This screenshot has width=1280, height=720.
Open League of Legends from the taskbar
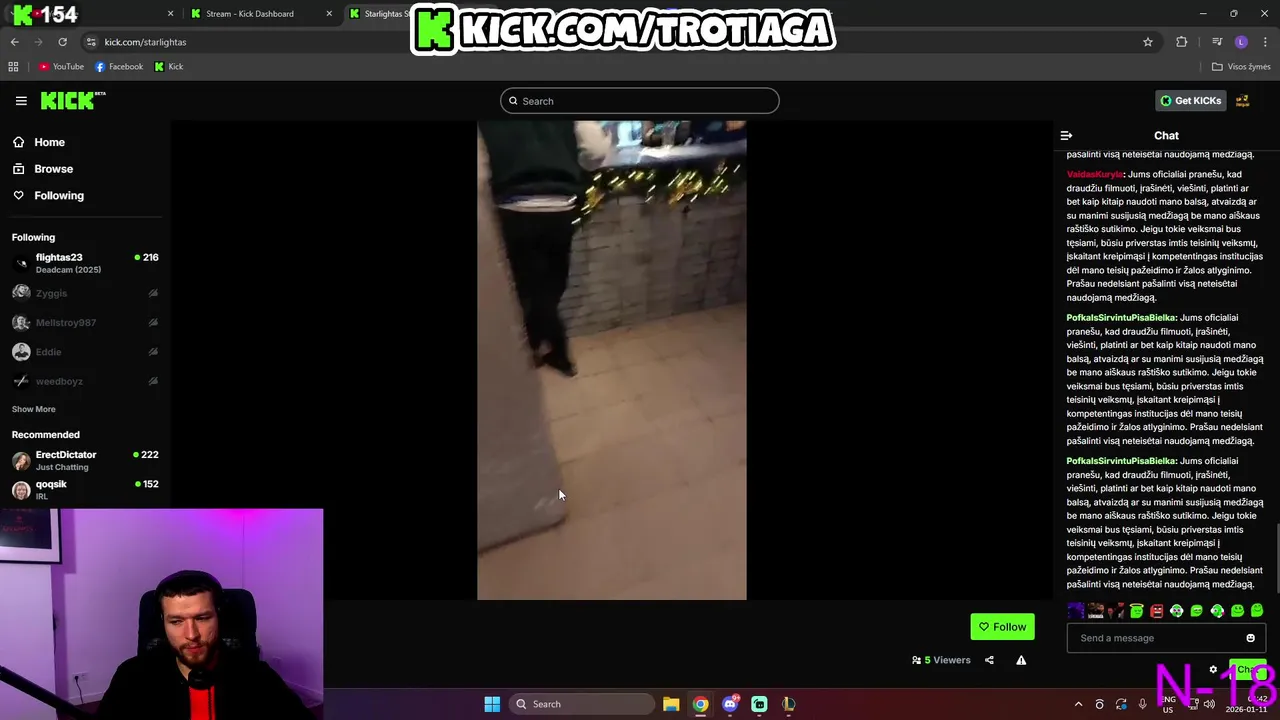788,704
